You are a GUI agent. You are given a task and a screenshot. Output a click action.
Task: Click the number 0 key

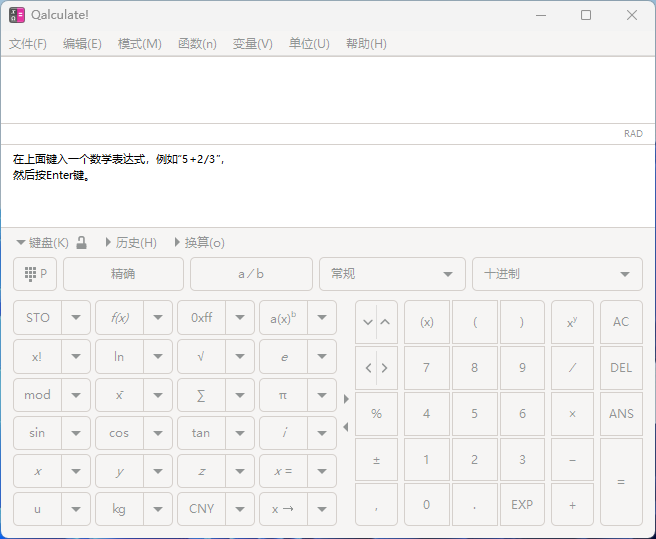pos(427,505)
